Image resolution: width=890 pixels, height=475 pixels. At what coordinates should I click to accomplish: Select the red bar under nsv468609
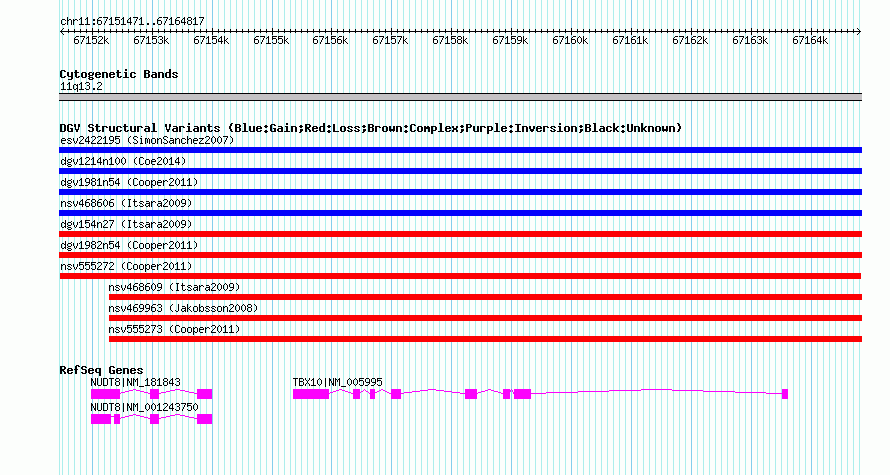tap(485, 297)
